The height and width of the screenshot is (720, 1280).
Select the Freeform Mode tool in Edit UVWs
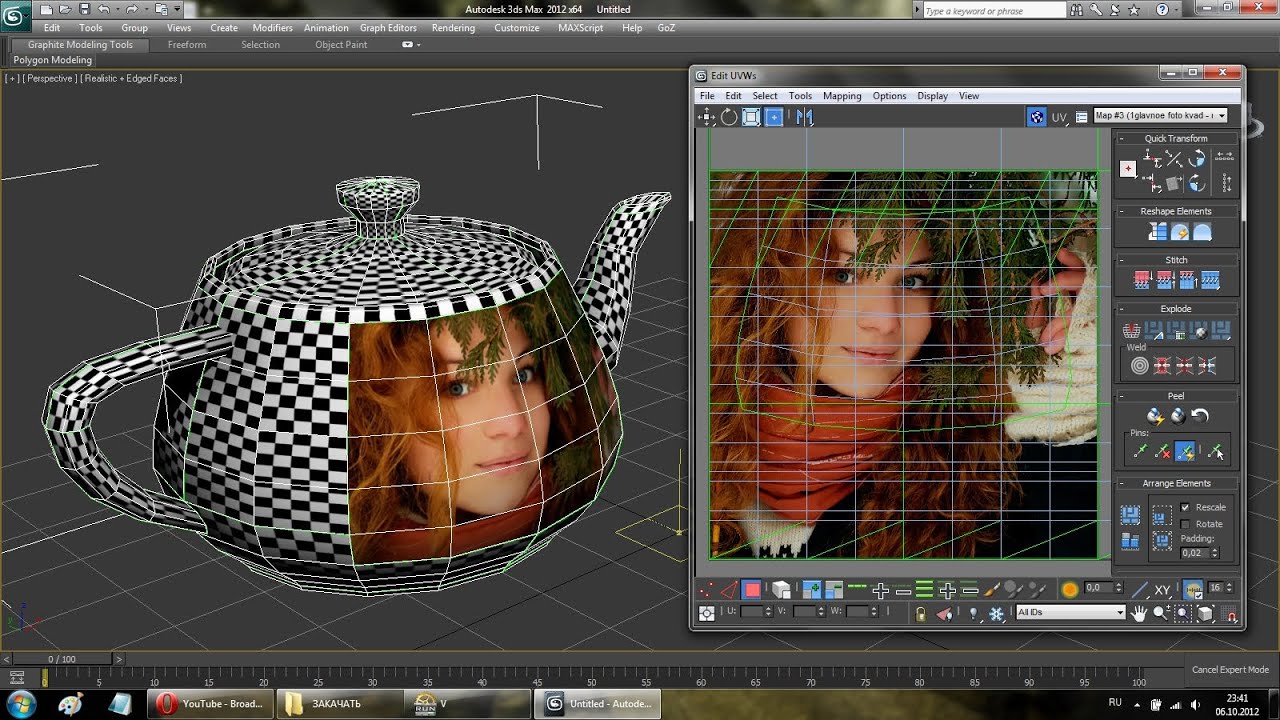point(774,117)
